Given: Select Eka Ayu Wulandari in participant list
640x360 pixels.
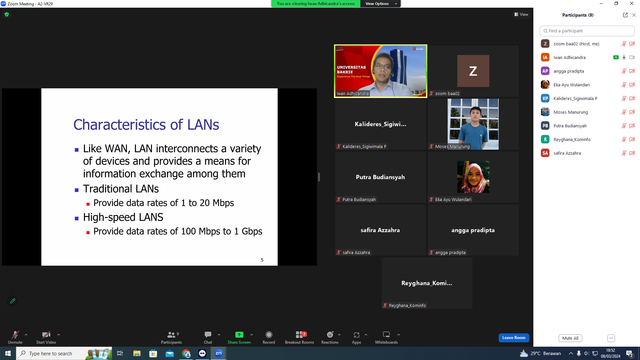Looking at the screenshot, I should tap(587, 85).
